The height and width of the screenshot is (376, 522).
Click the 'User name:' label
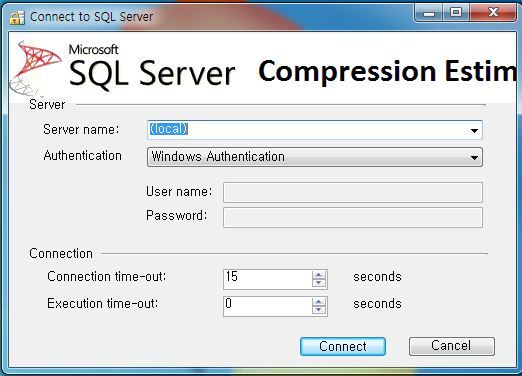(x=179, y=192)
